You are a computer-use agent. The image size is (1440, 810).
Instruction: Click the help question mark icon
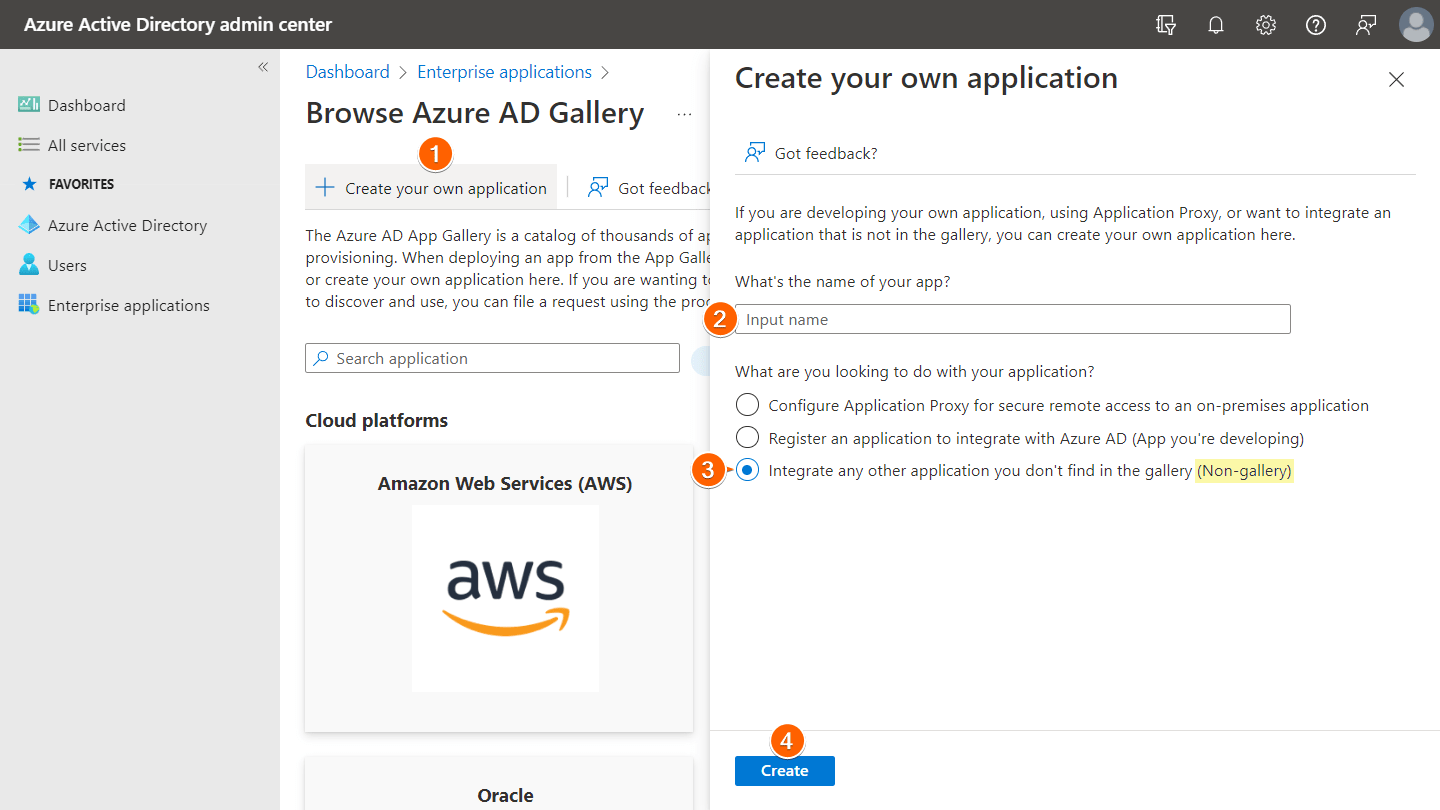(x=1316, y=25)
